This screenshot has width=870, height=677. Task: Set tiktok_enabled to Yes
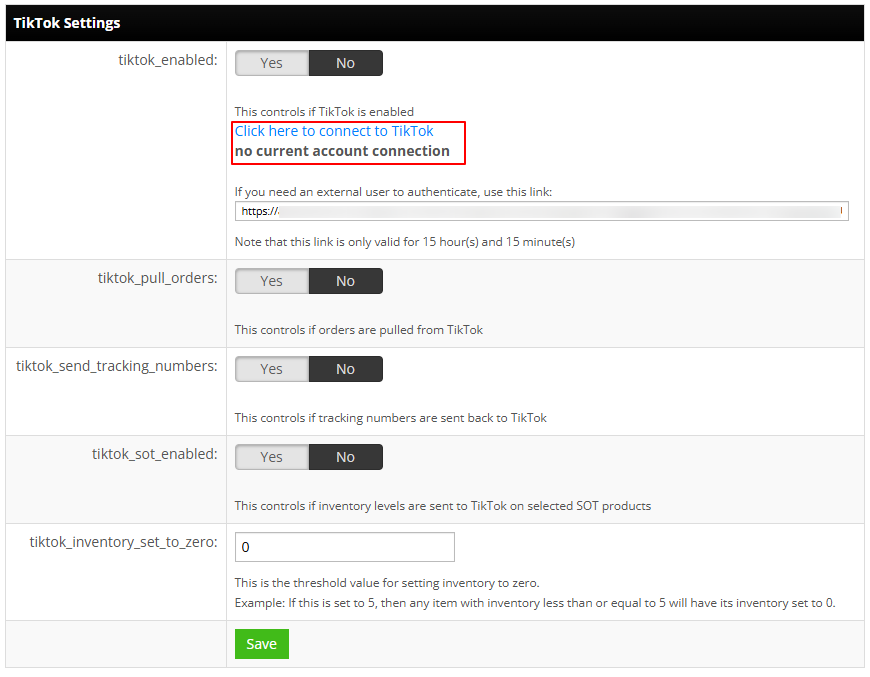[x=272, y=63]
